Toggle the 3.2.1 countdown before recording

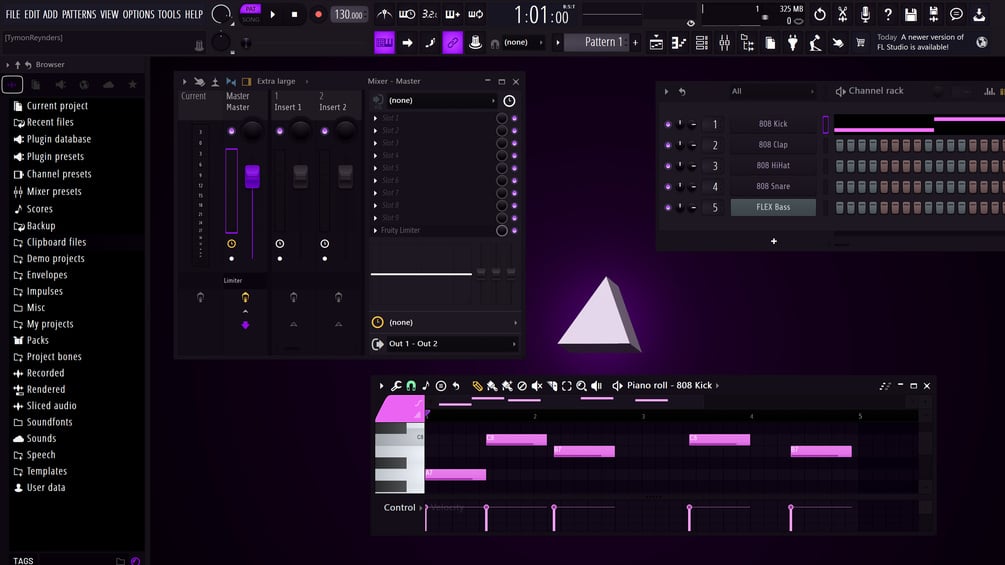click(430, 14)
